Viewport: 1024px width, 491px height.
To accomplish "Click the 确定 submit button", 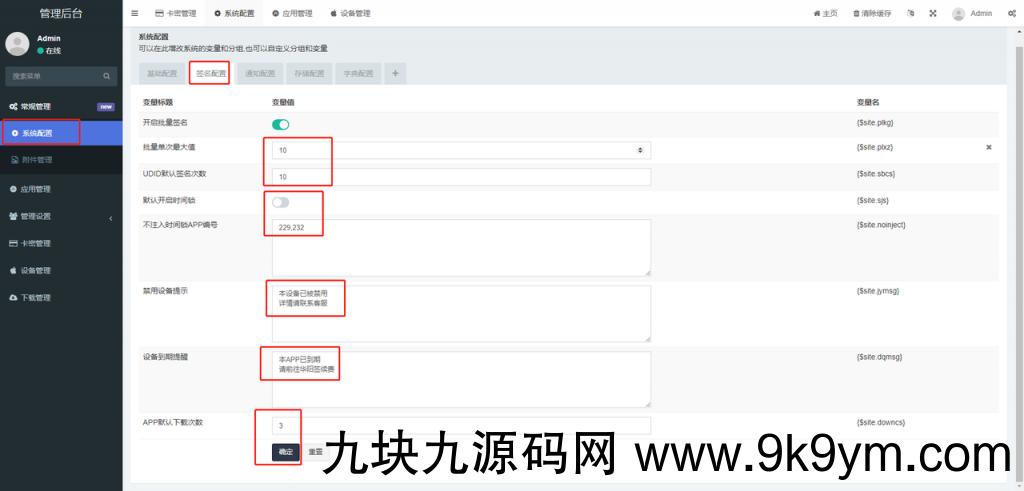I will click(x=285, y=452).
